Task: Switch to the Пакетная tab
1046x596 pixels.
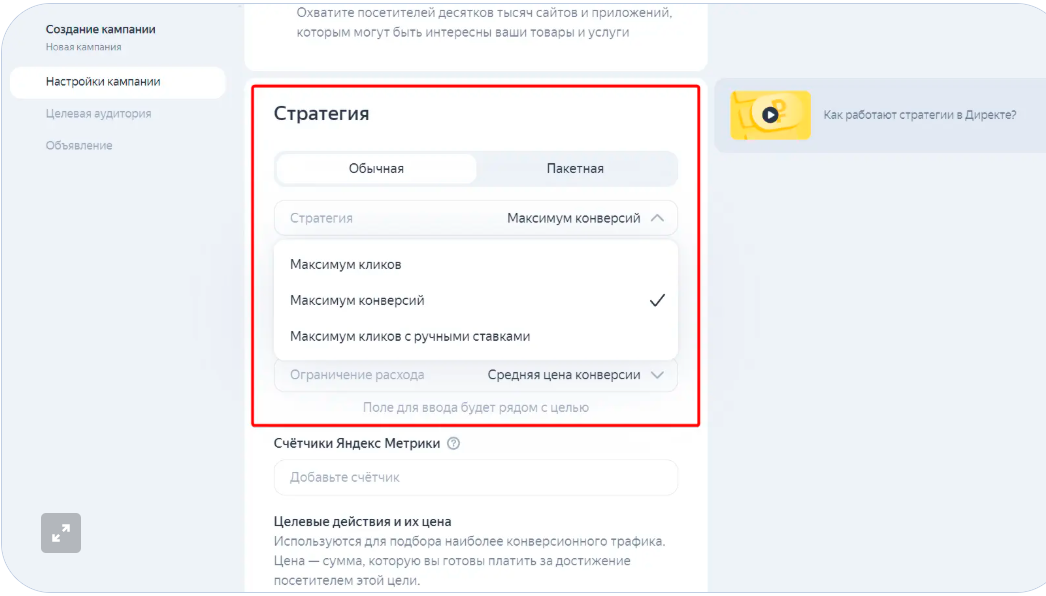Action: pos(577,168)
